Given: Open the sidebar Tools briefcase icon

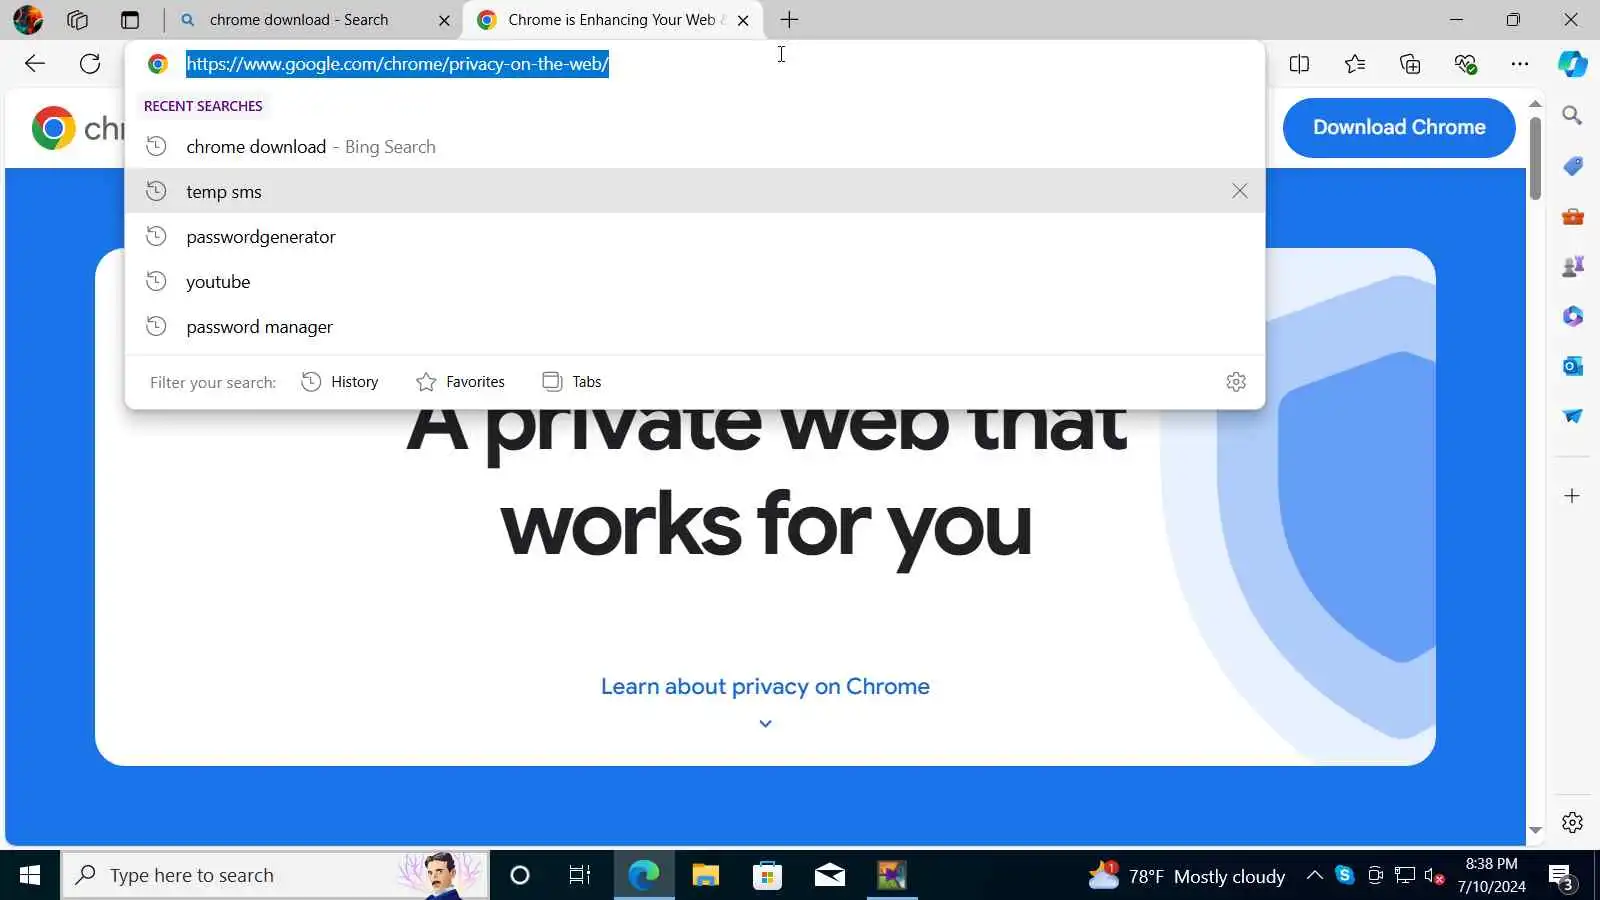Looking at the screenshot, I should pos(1572,216).
